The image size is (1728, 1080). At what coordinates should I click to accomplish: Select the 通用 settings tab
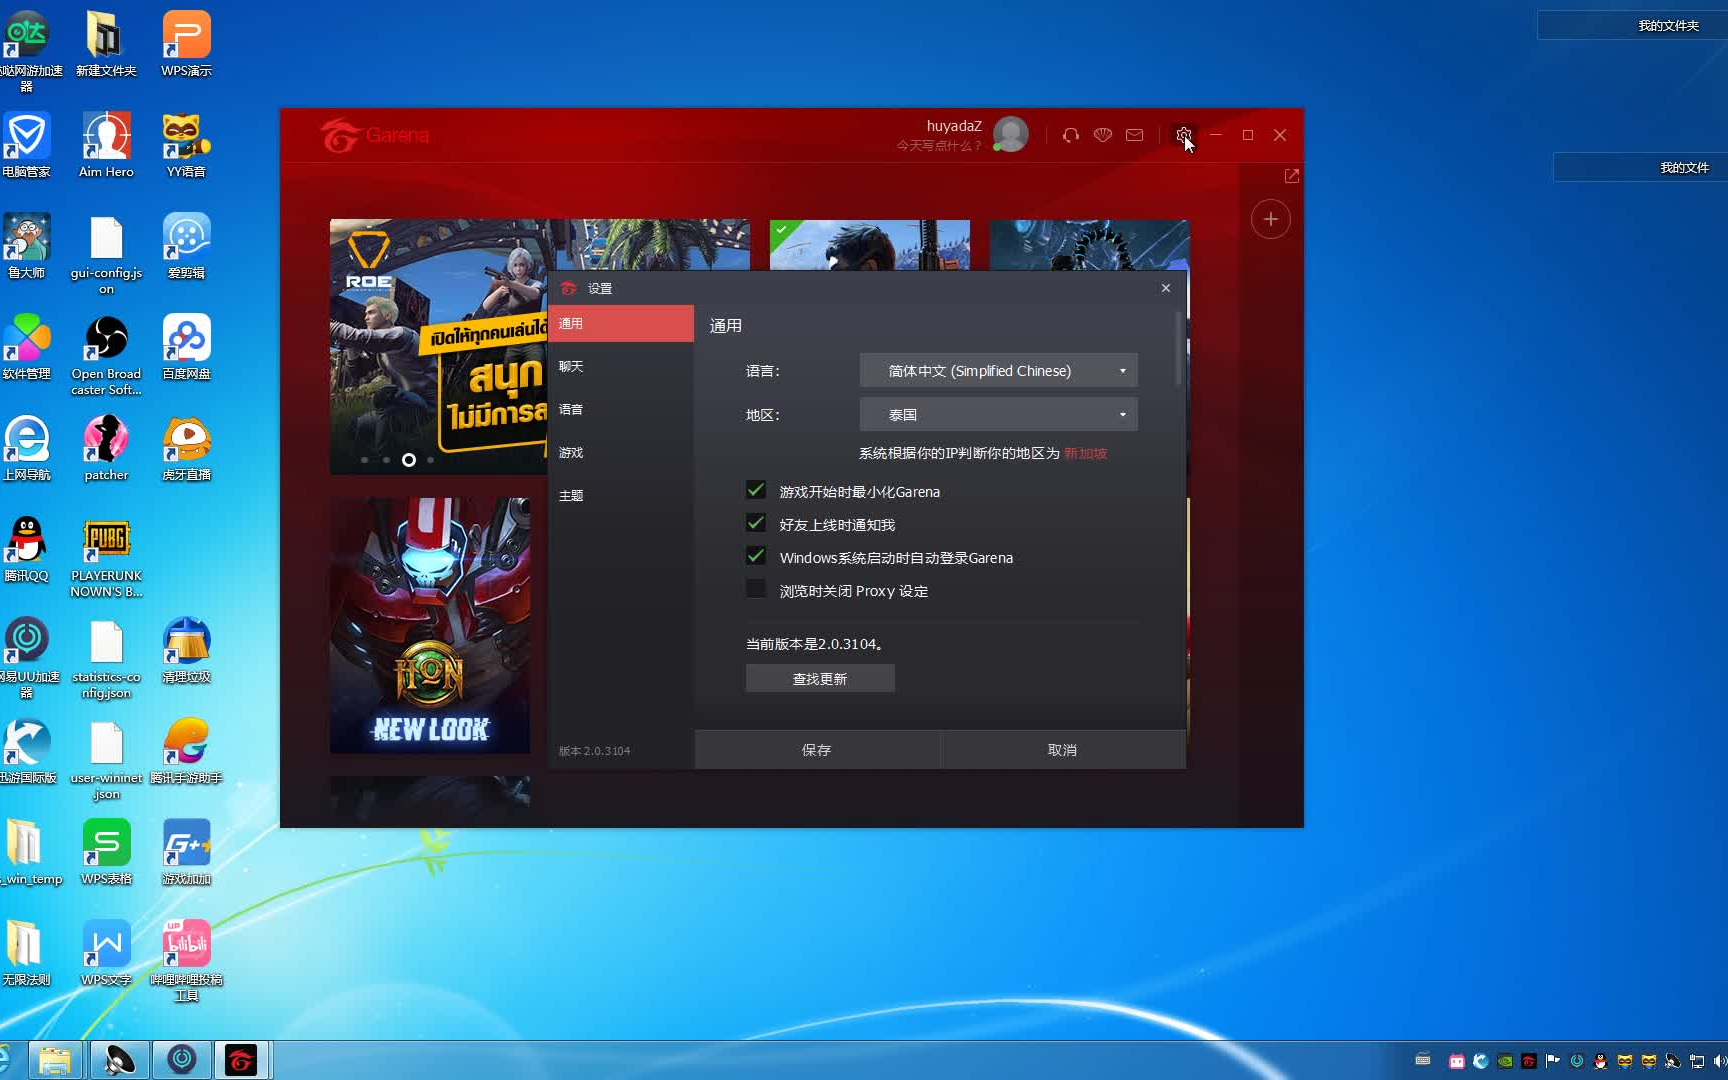(621, 324)
